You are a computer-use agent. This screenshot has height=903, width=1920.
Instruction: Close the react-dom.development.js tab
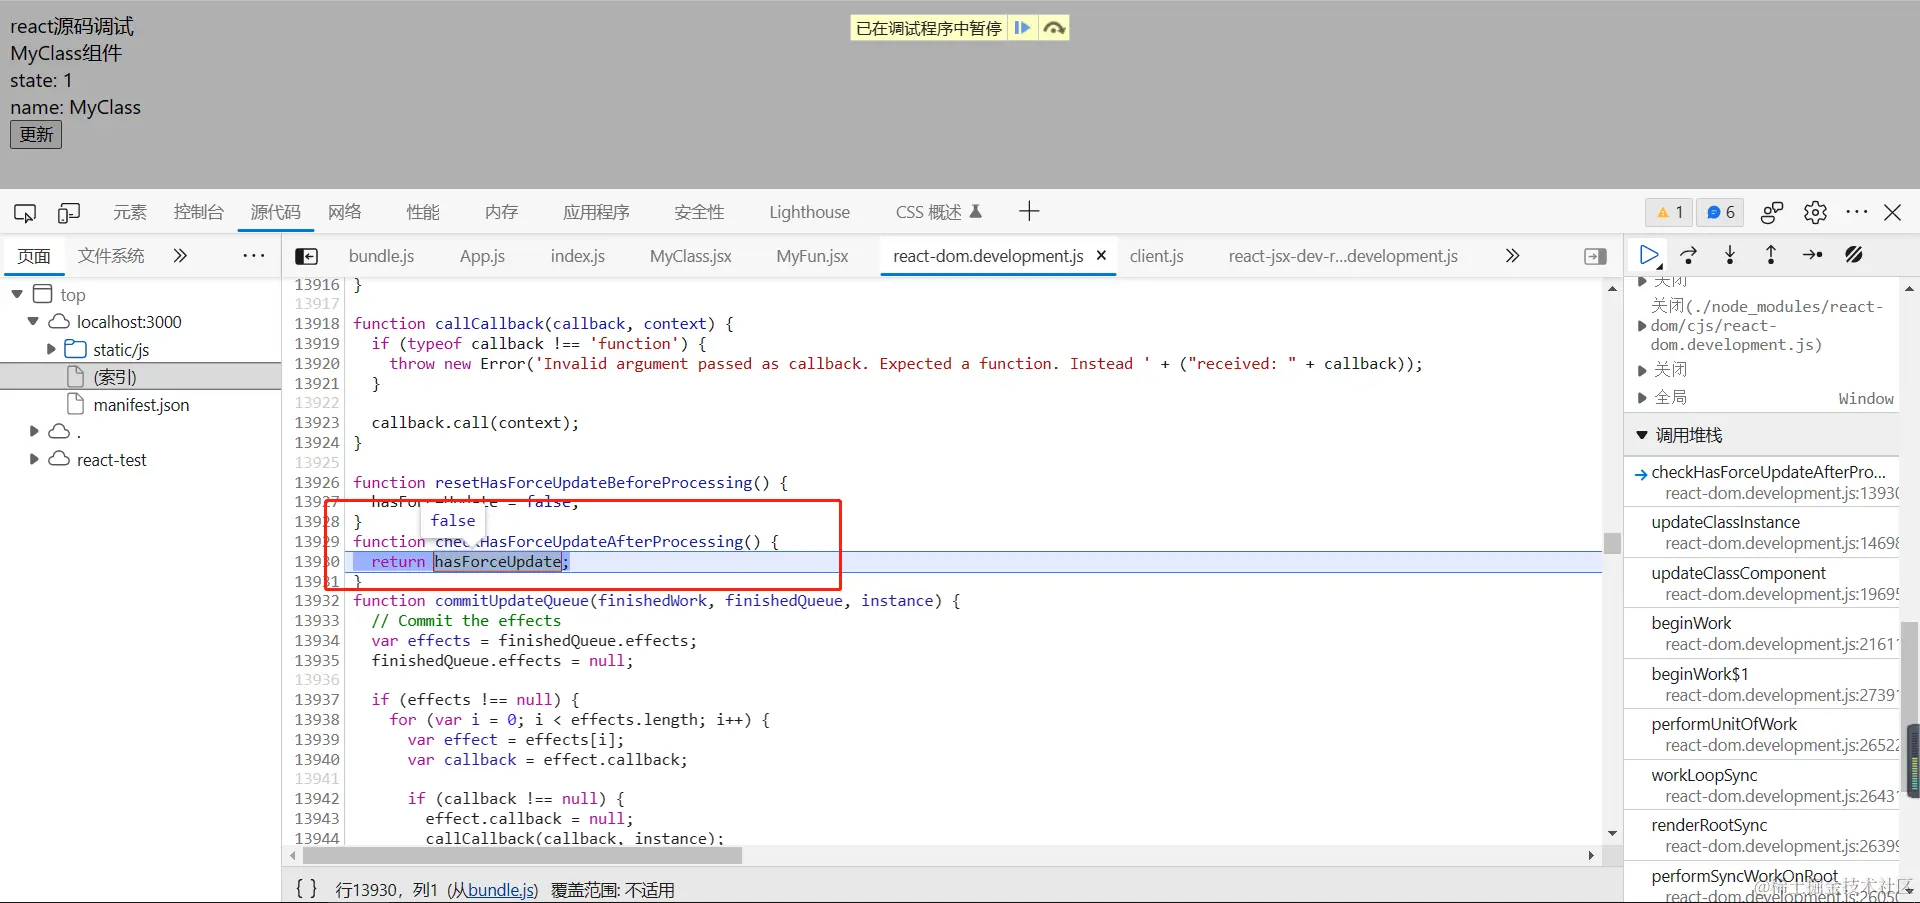(x=1101, y=255)
